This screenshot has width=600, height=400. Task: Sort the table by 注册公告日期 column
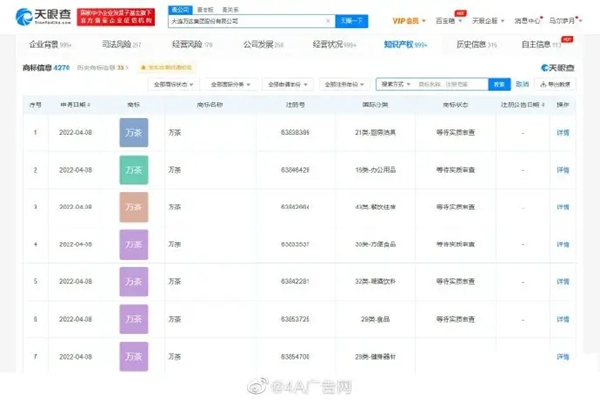pyautogui.click(x=523, y=104)
